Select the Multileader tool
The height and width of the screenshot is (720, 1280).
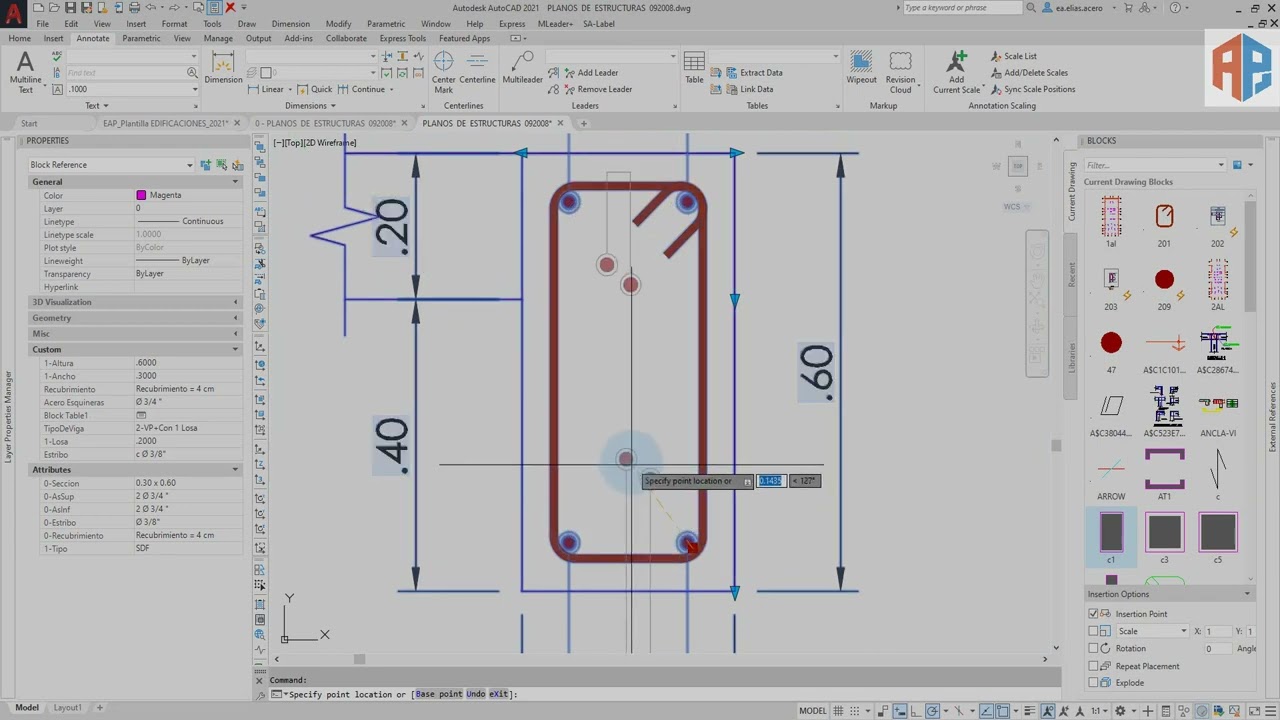(x=522, y=68)
